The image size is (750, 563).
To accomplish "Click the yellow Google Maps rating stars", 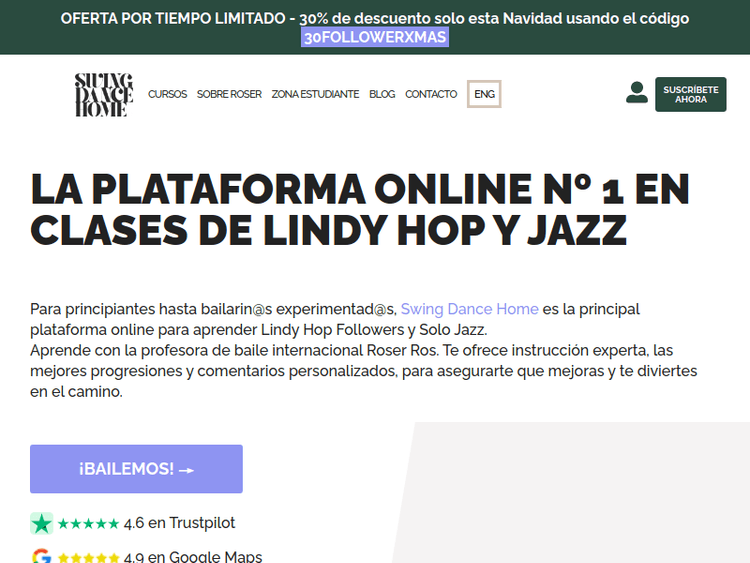I will click(88, 558).
